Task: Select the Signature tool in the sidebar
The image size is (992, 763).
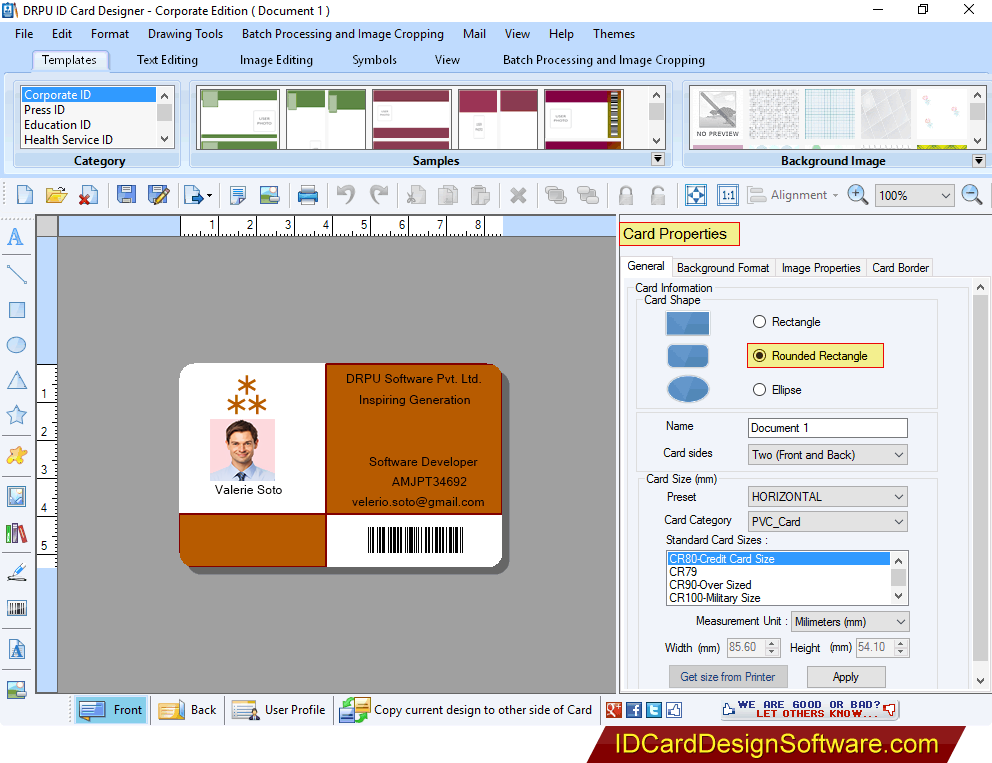Action: click(15, 571)
